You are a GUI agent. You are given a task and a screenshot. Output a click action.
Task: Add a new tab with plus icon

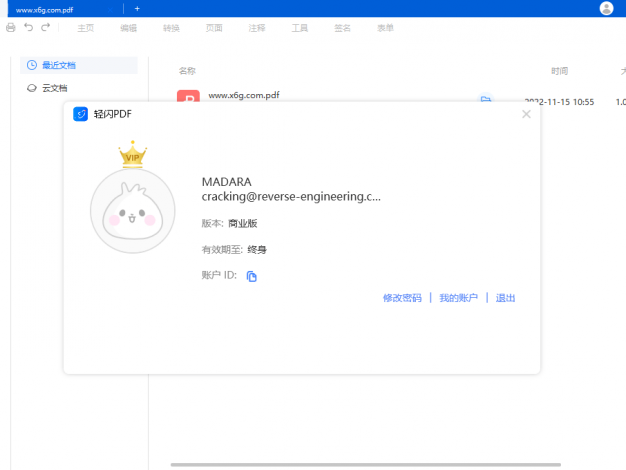(x=137, y=8)
